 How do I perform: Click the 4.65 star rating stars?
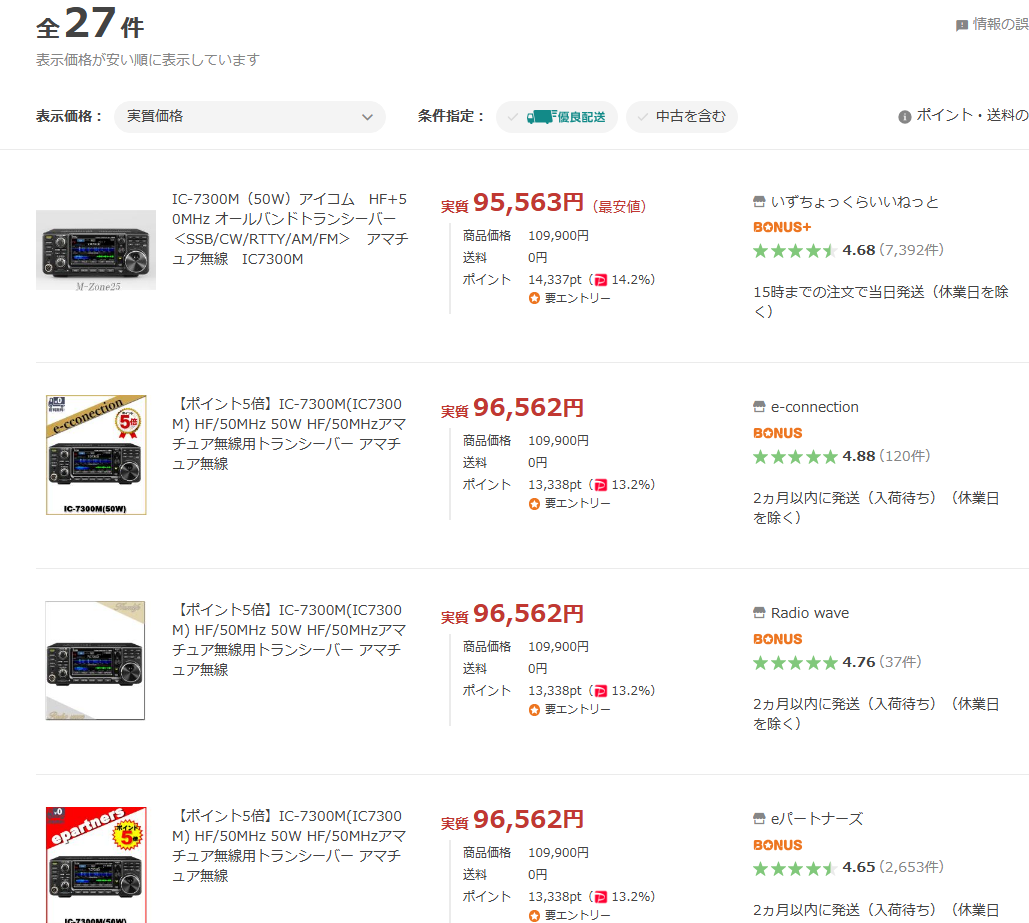point(795,869)
